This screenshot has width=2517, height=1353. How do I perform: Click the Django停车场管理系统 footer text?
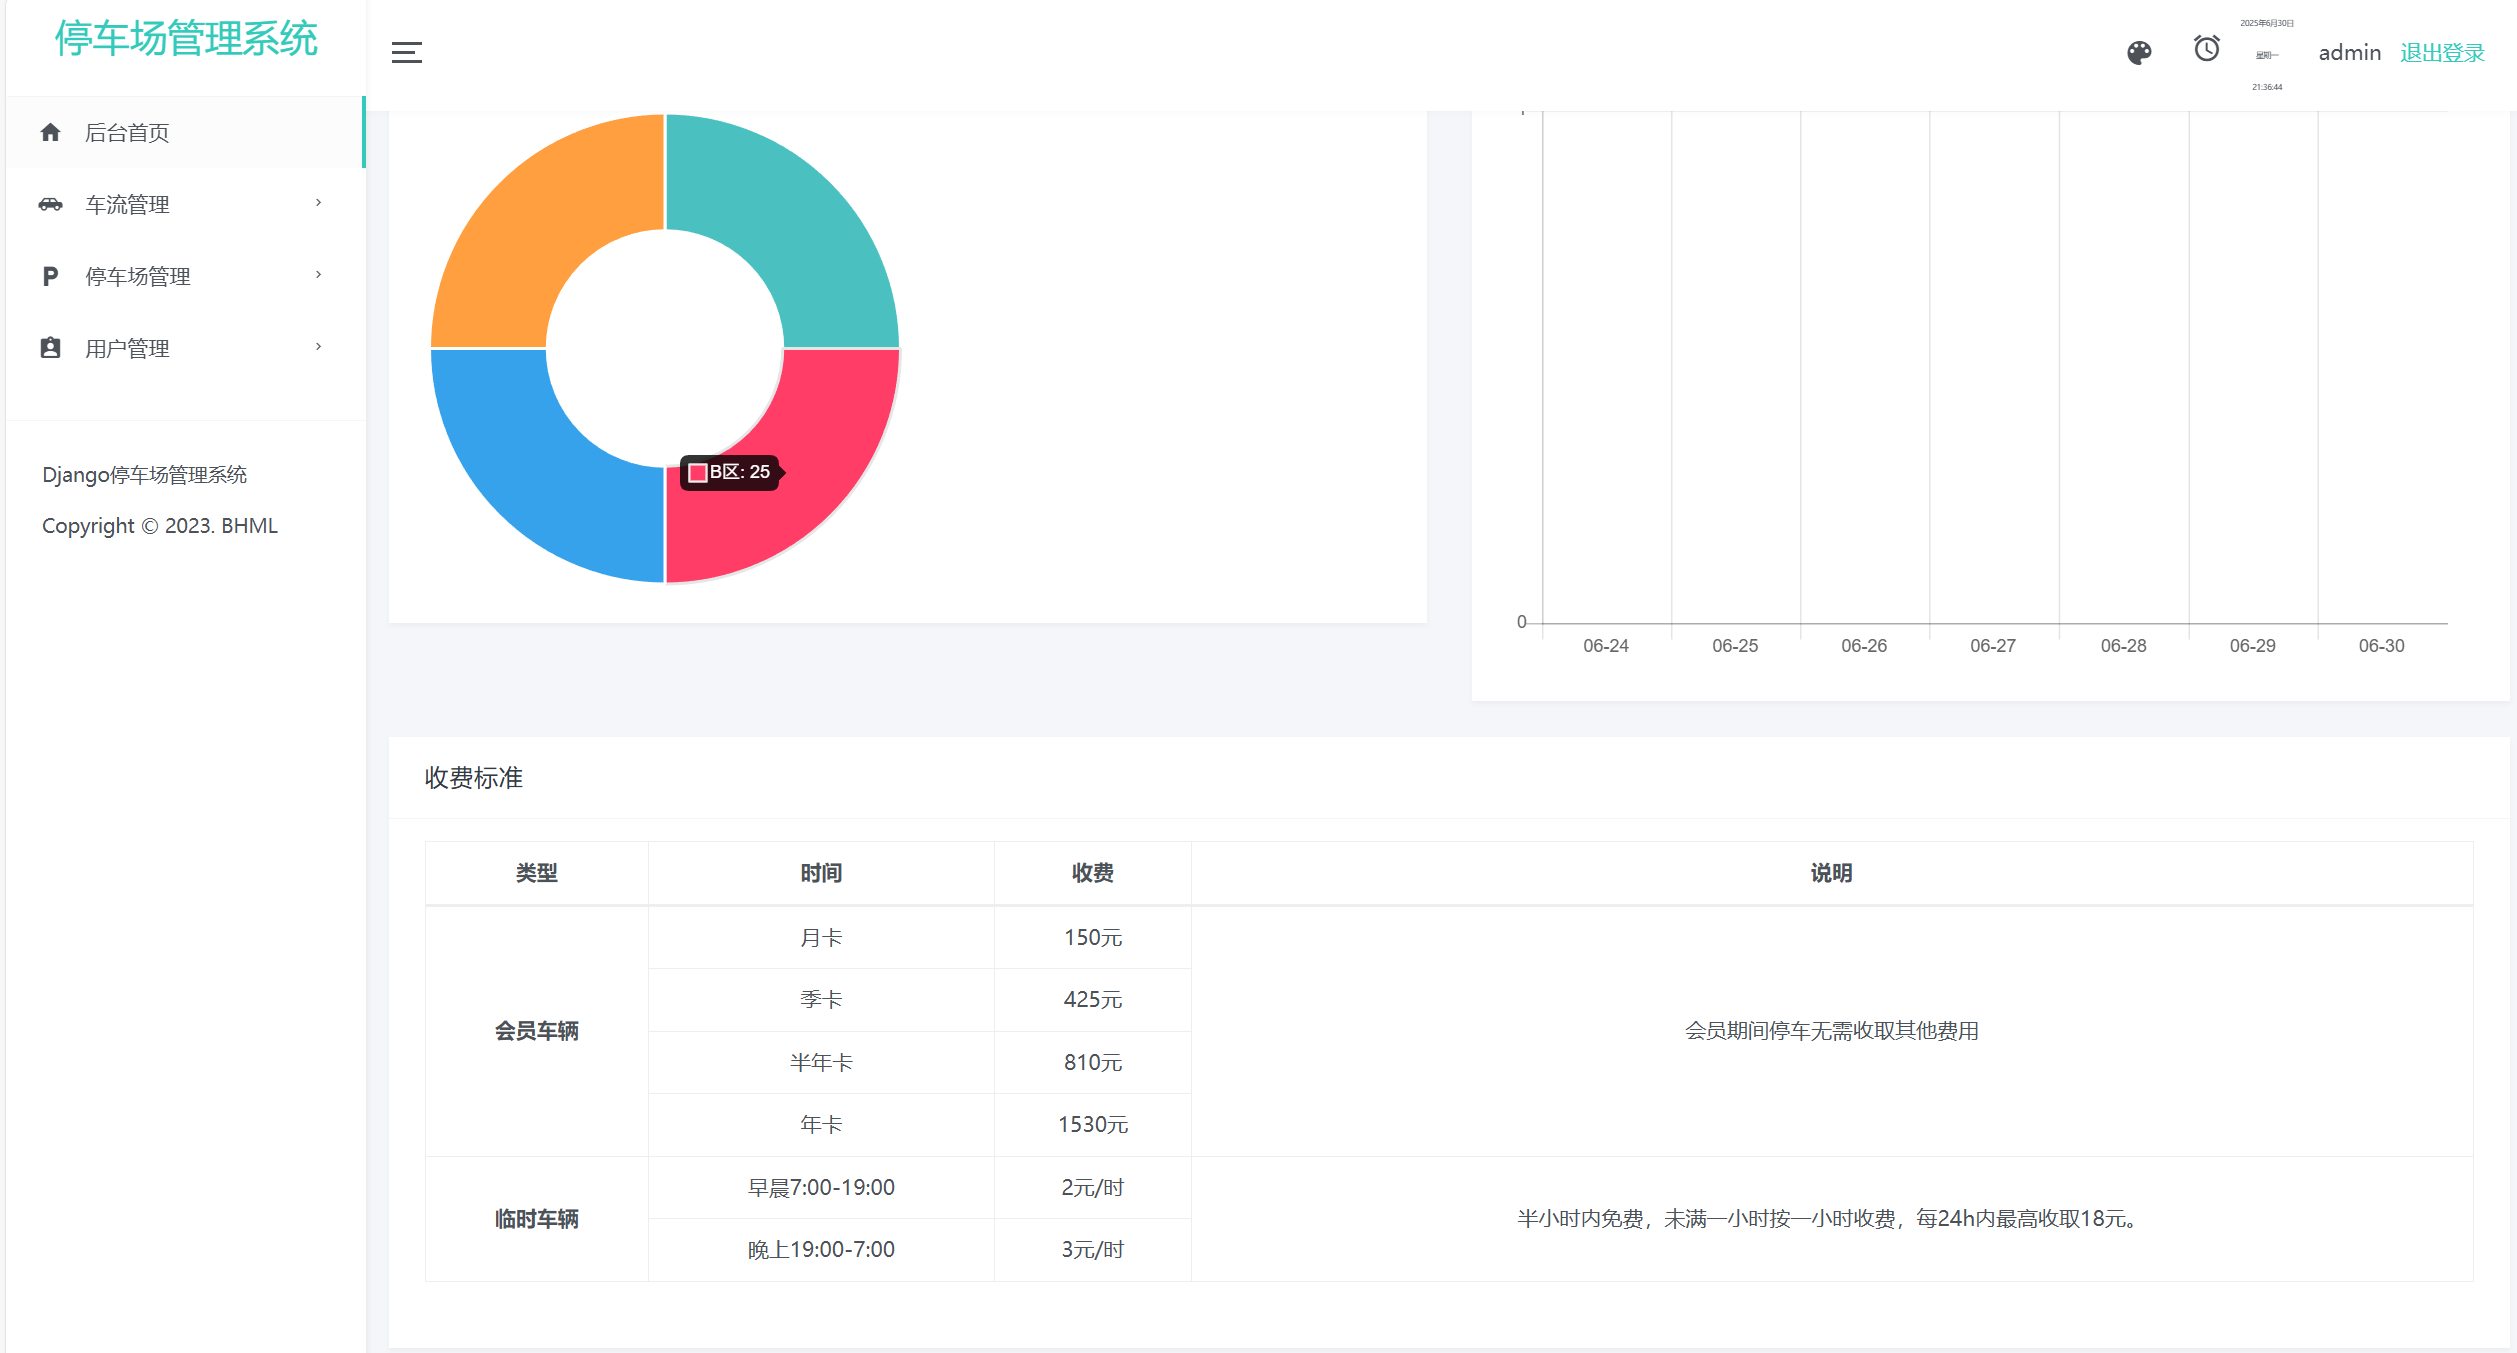(144, 475)
